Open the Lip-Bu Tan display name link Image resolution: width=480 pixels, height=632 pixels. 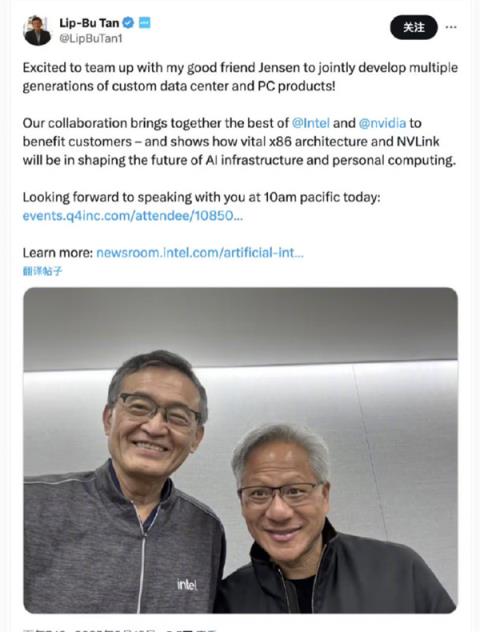click(x=89, y=23)
